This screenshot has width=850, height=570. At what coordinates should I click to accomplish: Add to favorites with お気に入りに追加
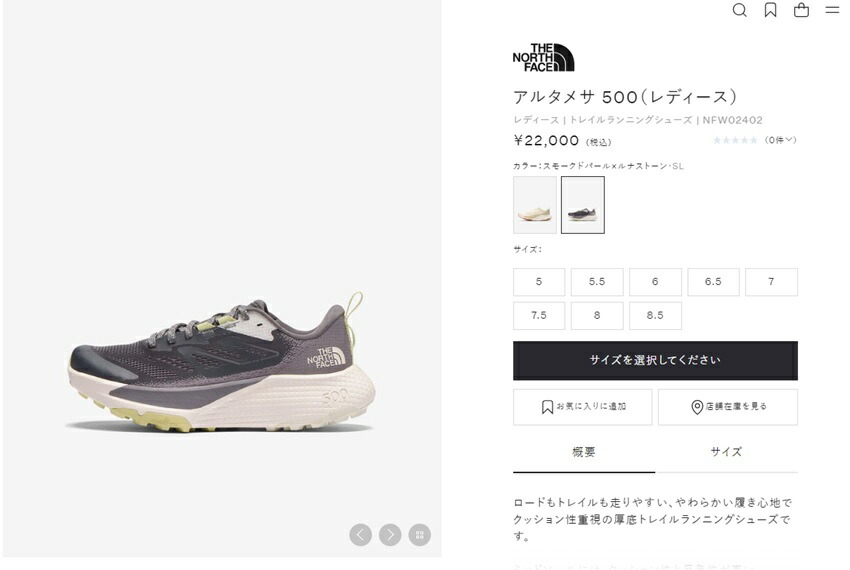click(x=583, y=407)
